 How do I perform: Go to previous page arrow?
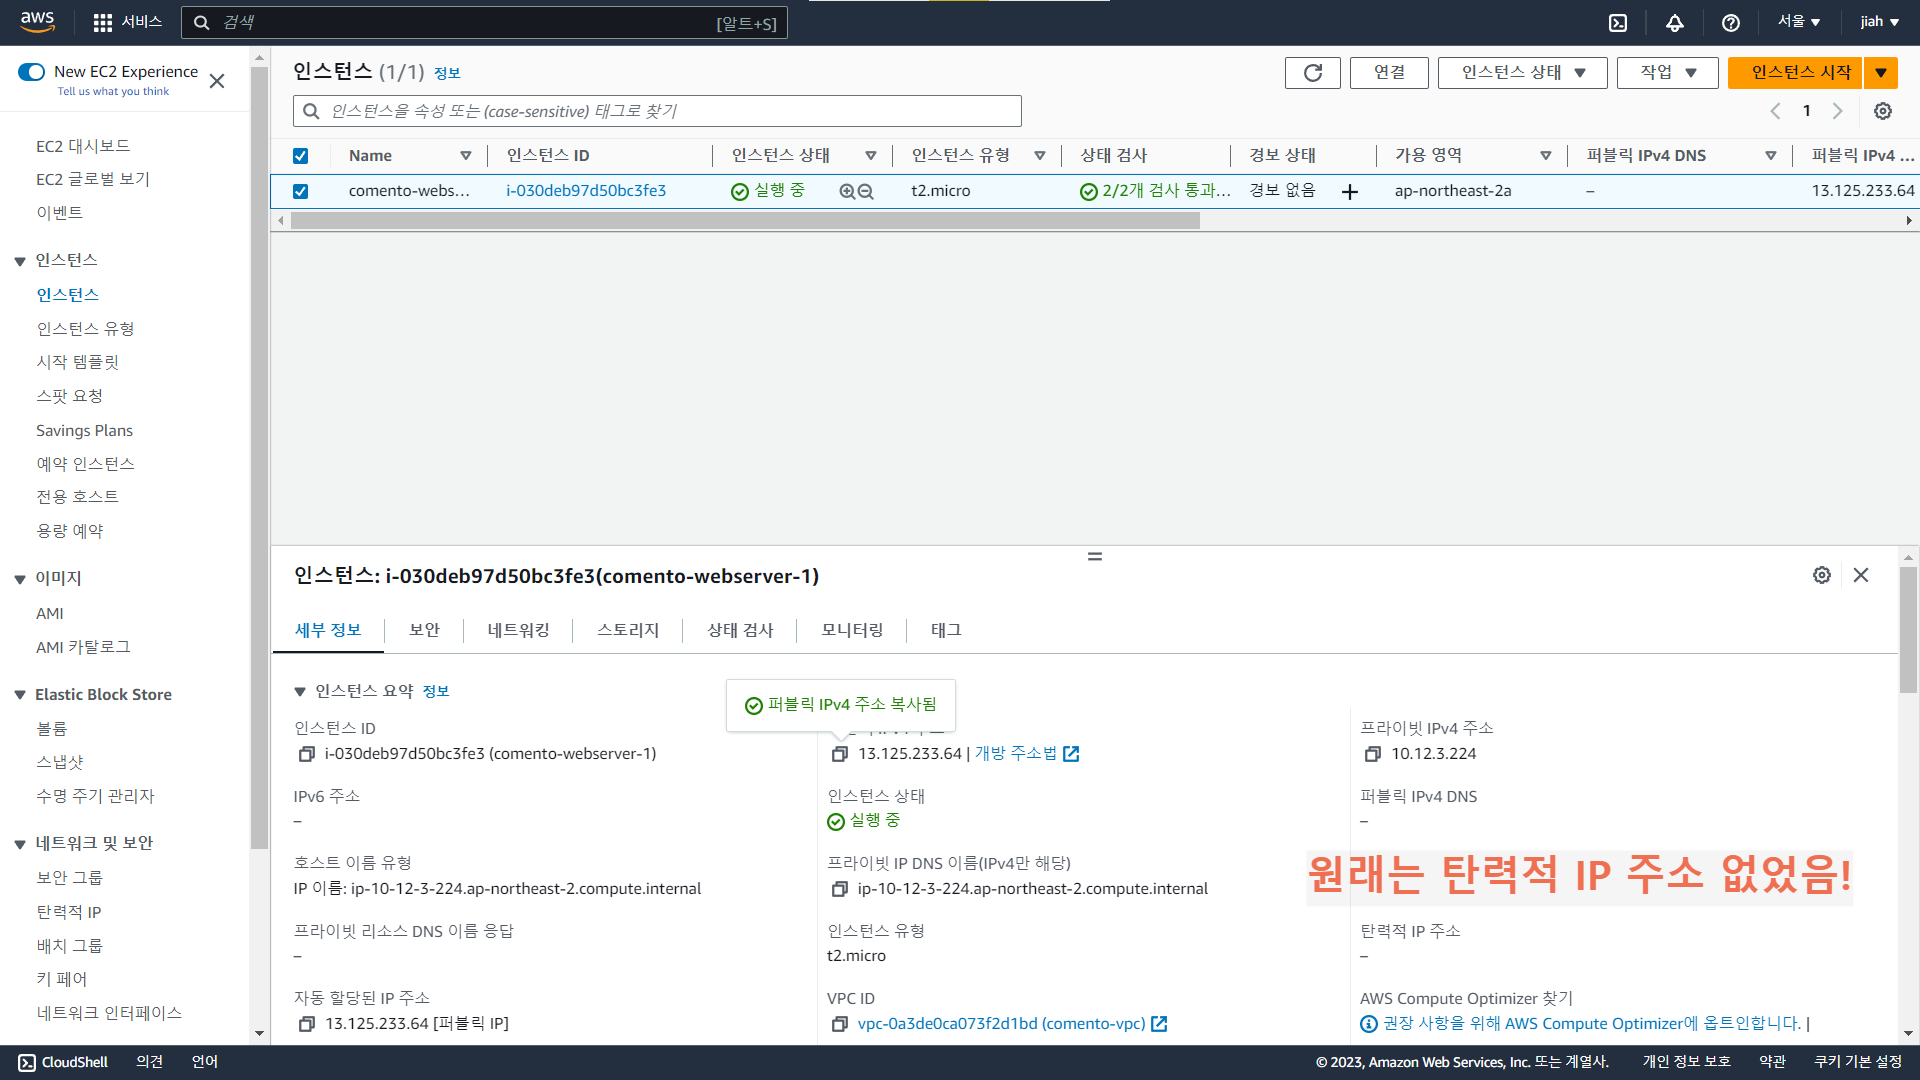[1776, 111]
